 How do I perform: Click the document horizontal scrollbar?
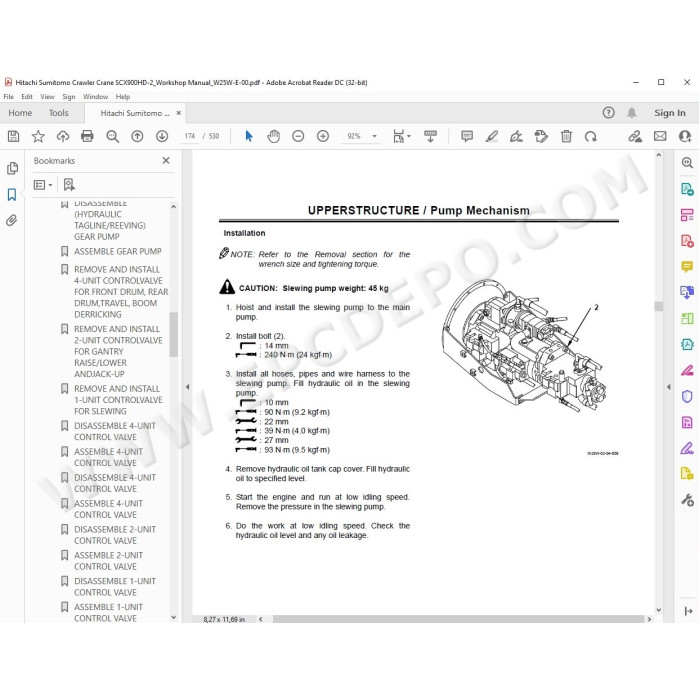pos(458,619)
